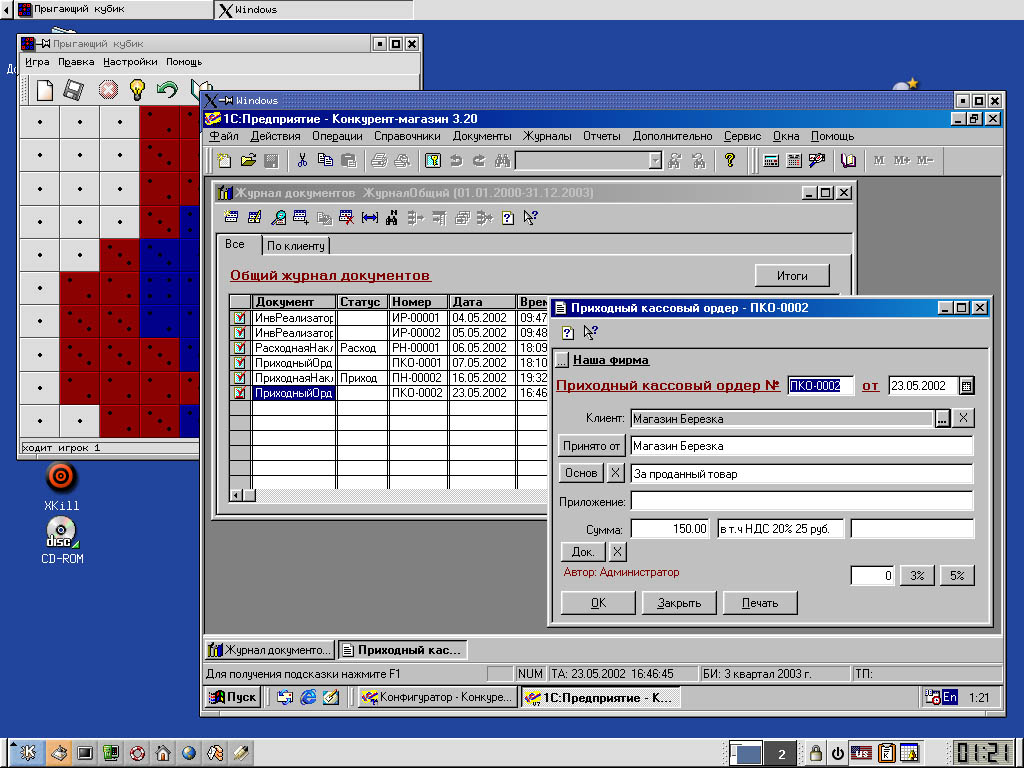
Task: Click context help pointer icon in journal toolbar
Action: pyautogui.click(x=530, y=217)
